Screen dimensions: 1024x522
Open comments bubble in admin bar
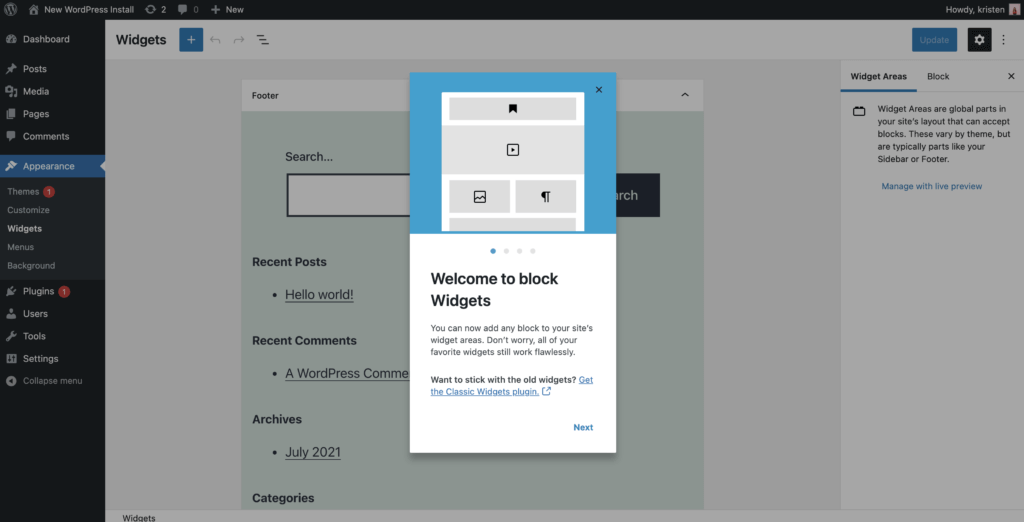coord(188,10)
